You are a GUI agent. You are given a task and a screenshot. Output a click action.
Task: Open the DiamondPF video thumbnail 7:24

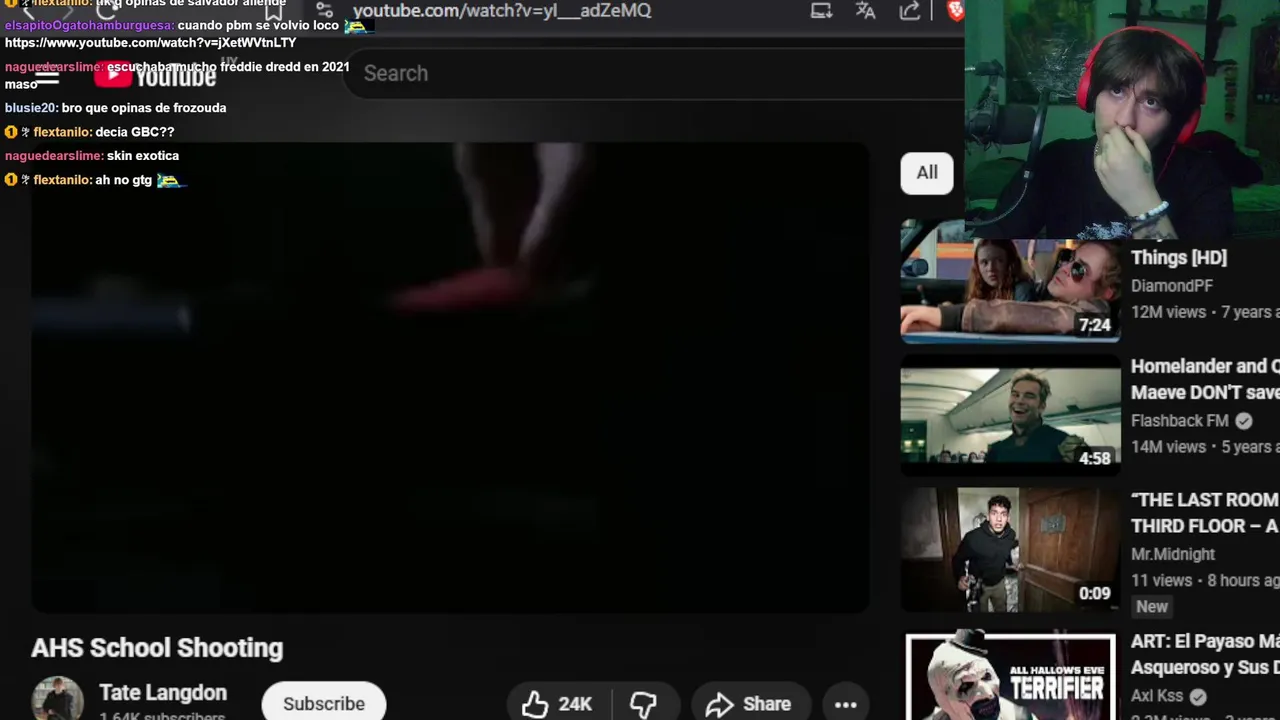point(1010,283)
